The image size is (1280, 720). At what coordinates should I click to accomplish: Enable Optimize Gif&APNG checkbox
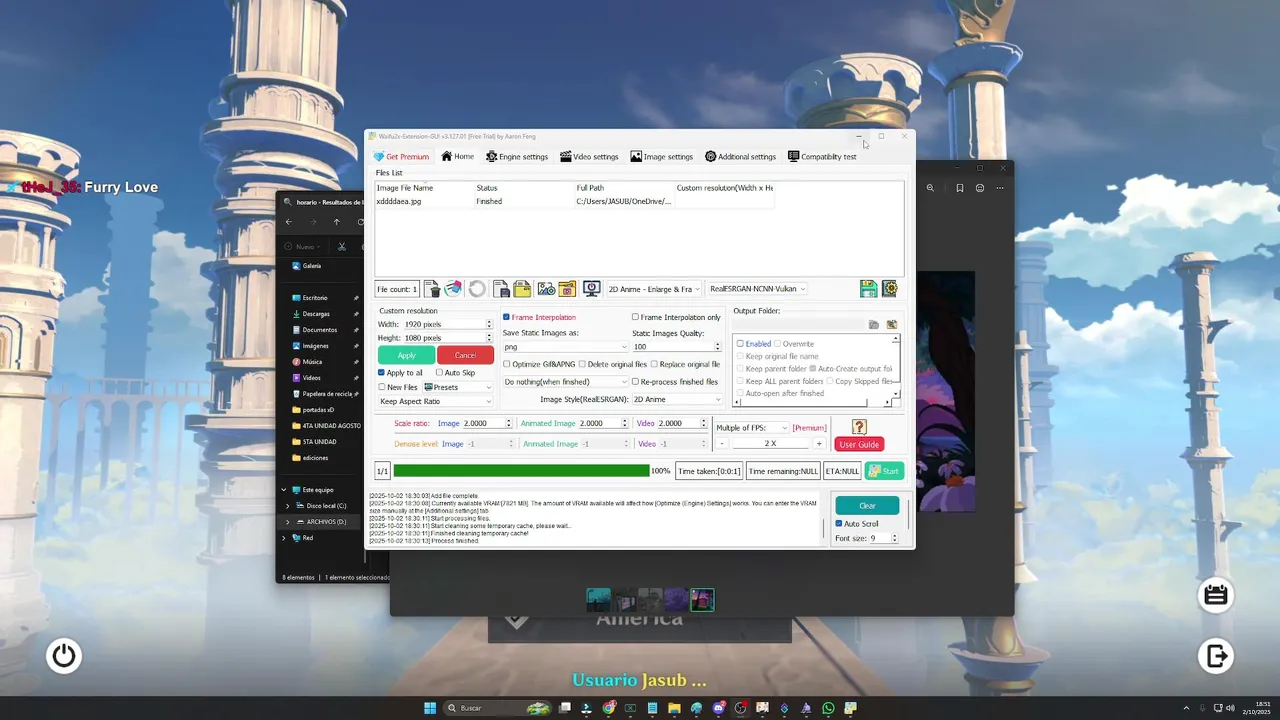click(506, 364)
